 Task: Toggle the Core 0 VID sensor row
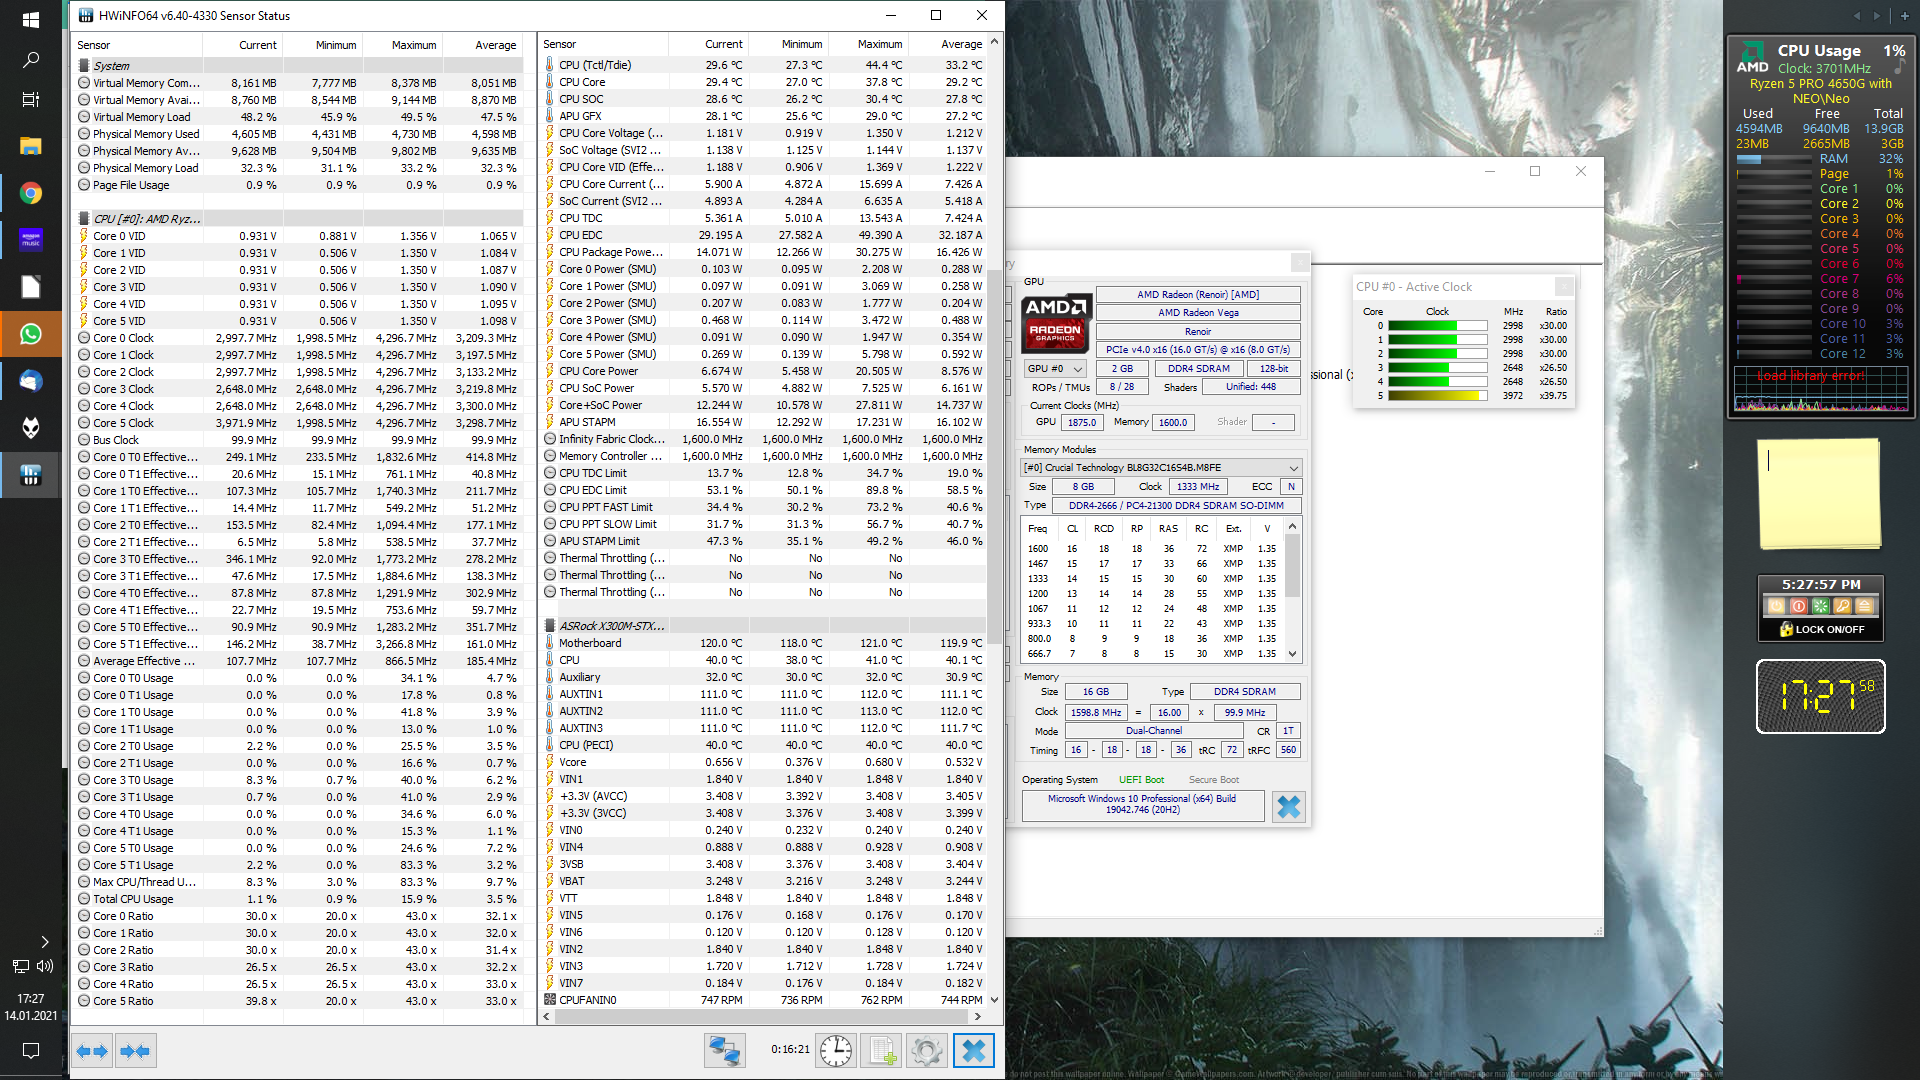click(x=119, y=236)
